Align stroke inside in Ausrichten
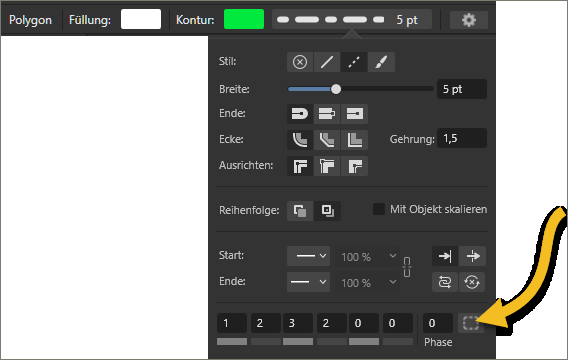568x360 pixels. click(327, 166)
